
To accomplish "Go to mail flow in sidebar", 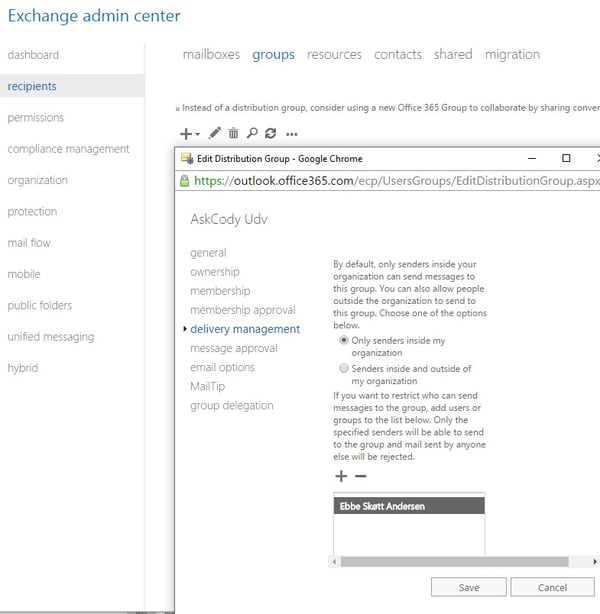I will click(x=29, y=243).
